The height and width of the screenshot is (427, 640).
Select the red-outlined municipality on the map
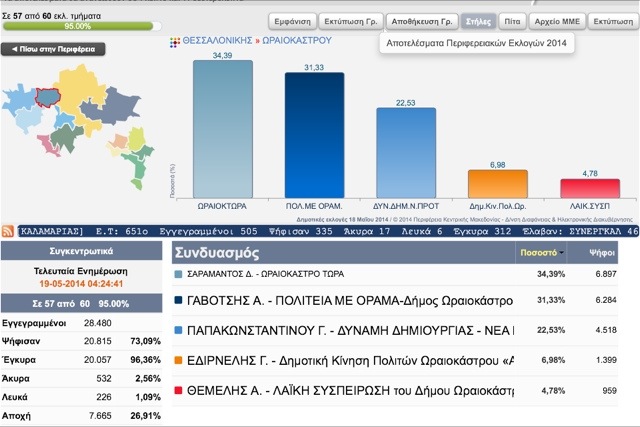[48, 98]
